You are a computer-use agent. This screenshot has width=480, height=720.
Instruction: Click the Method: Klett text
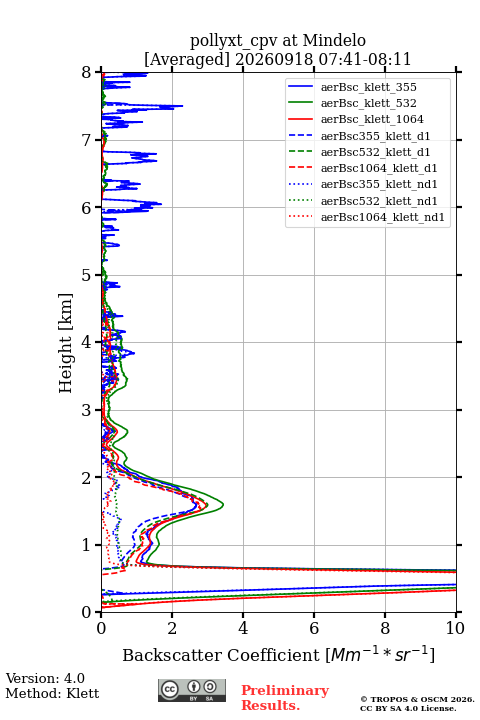point(52,693)
